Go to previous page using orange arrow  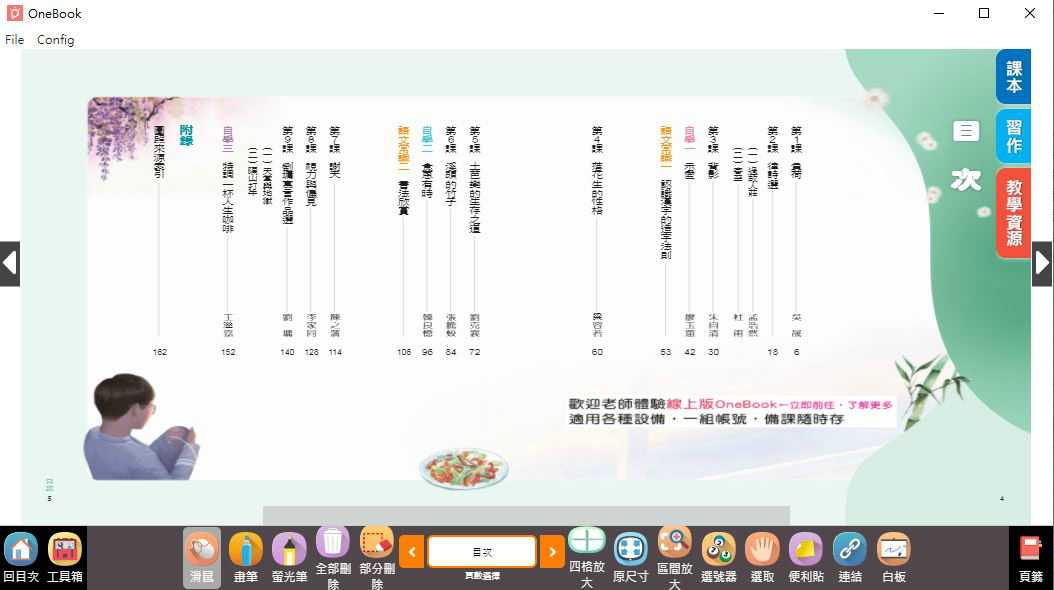pyautogui.click(x=411, y=552)
